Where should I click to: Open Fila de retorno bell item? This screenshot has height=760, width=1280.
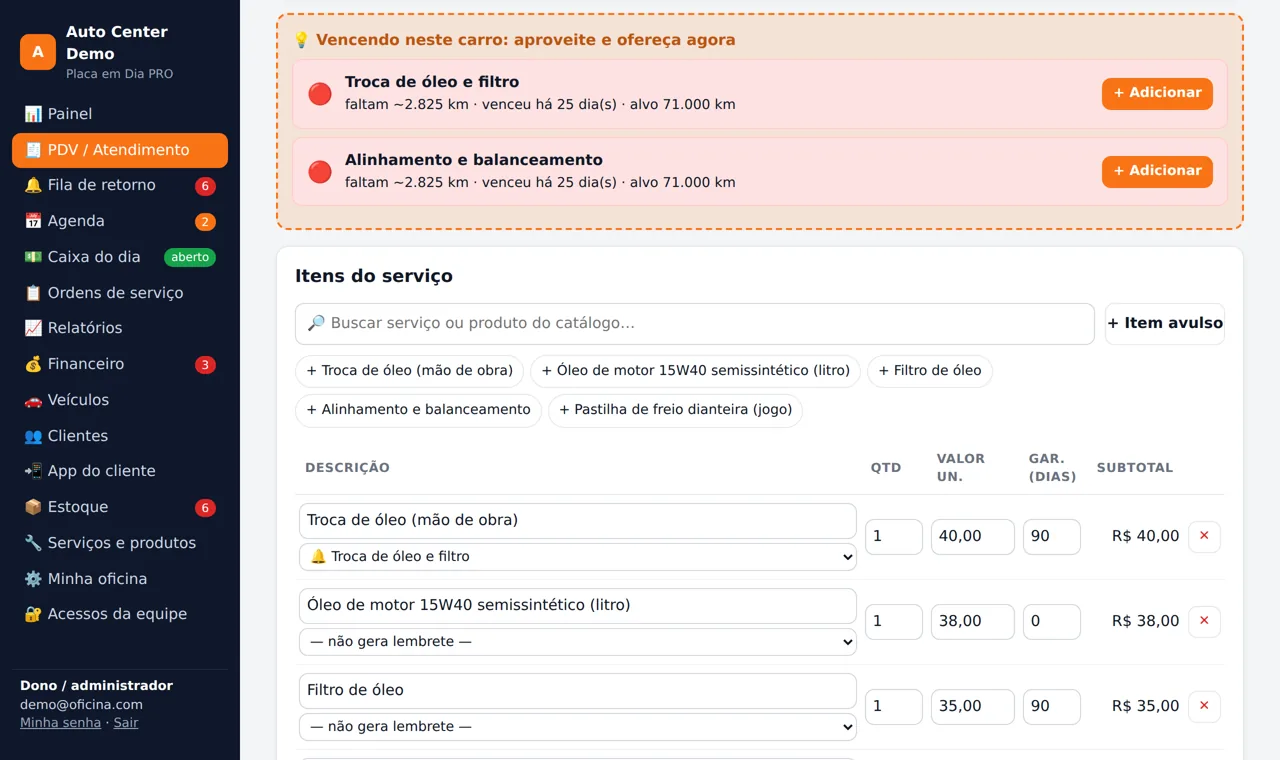click(x=120, y=185)
